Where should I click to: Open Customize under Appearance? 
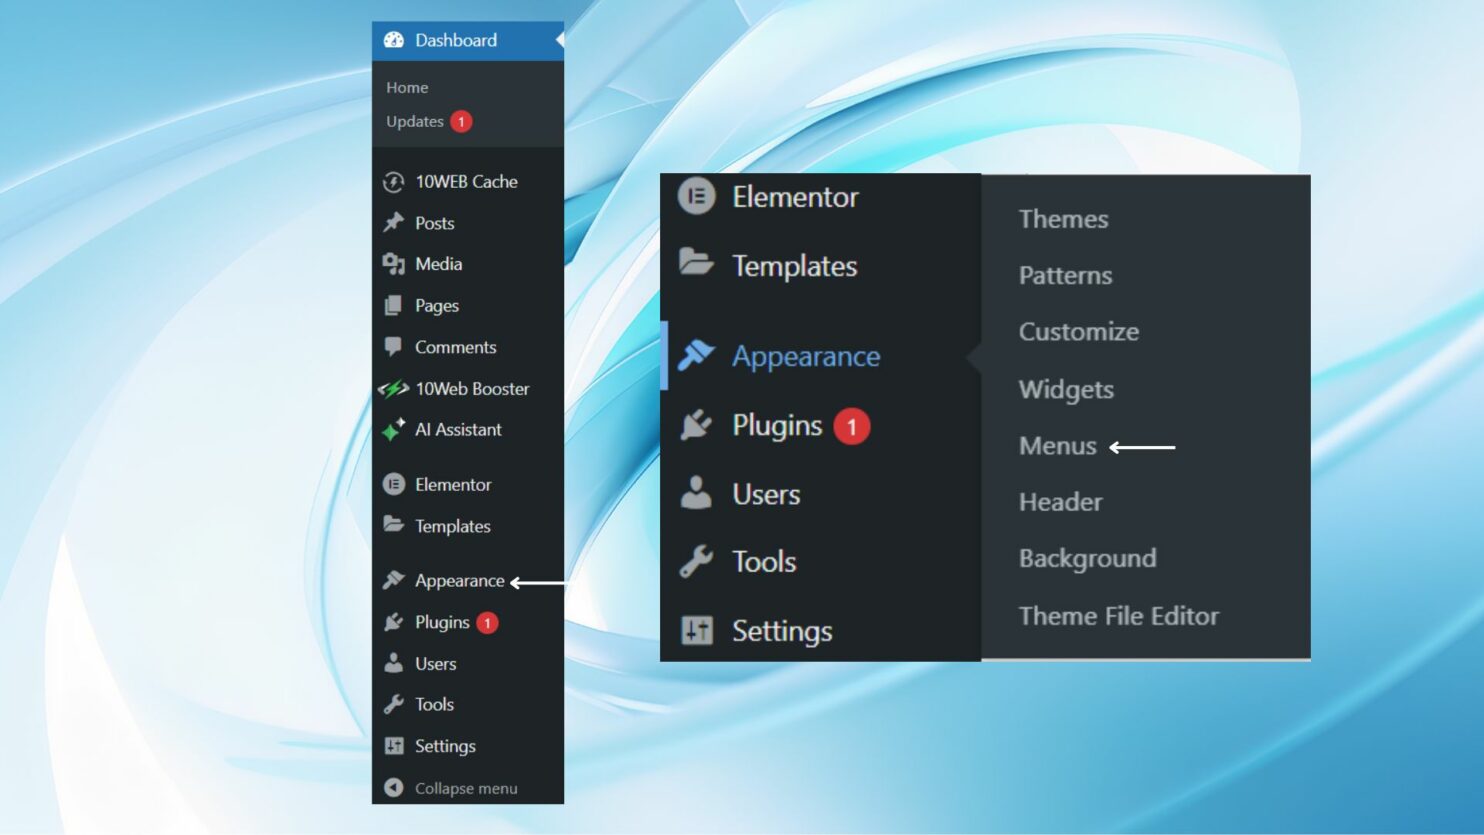pos(1078,331)
